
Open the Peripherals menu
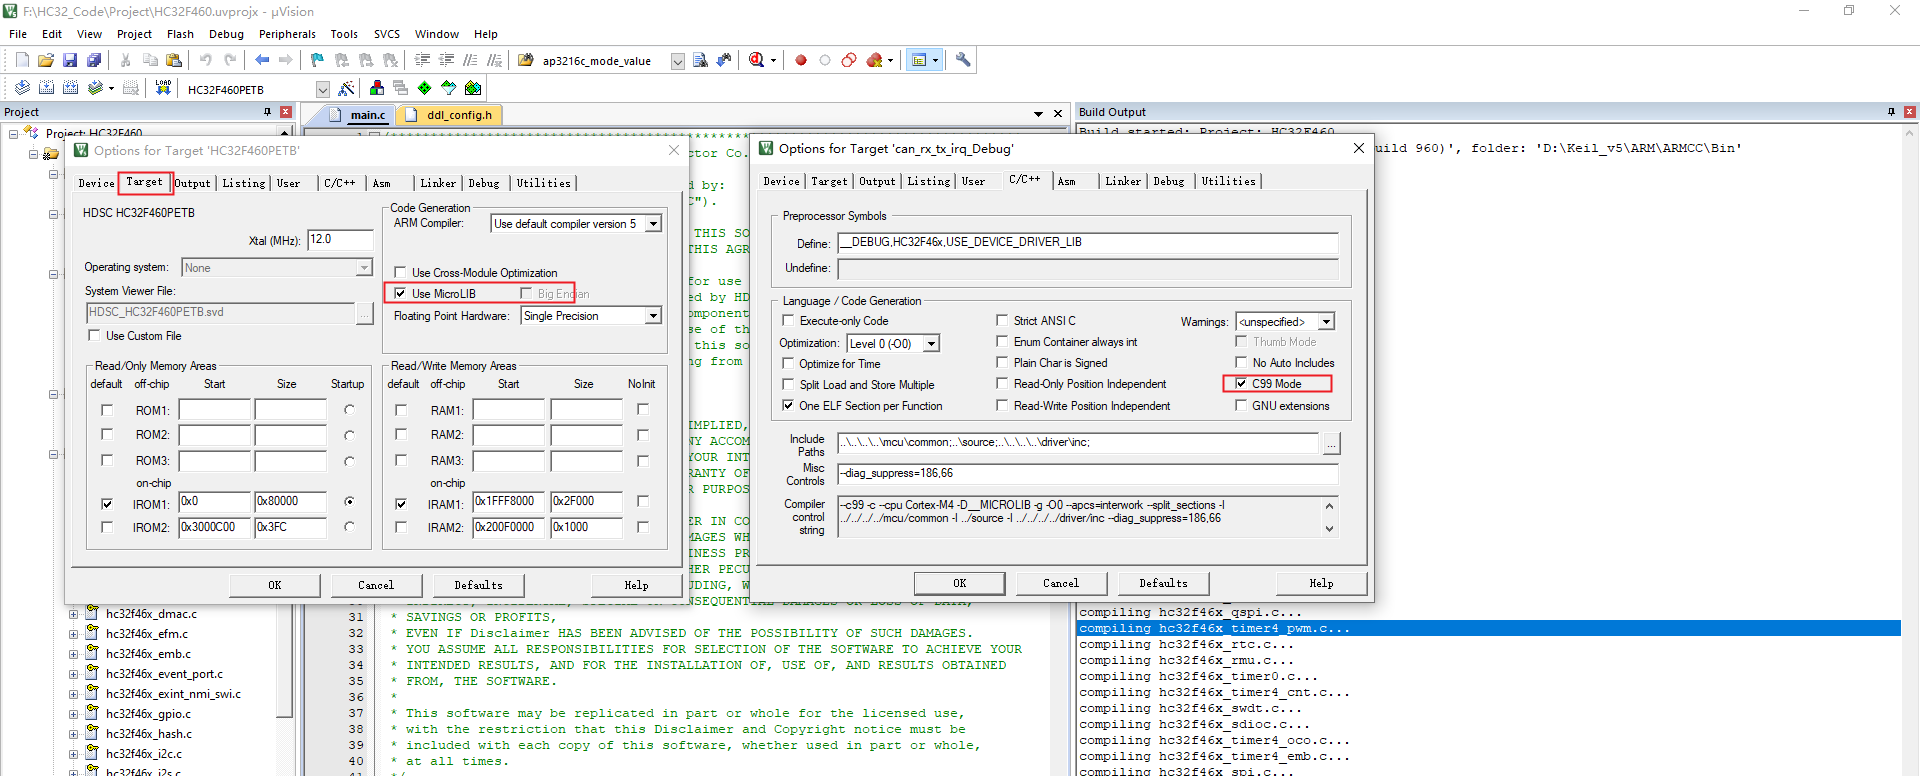[287, 34]
